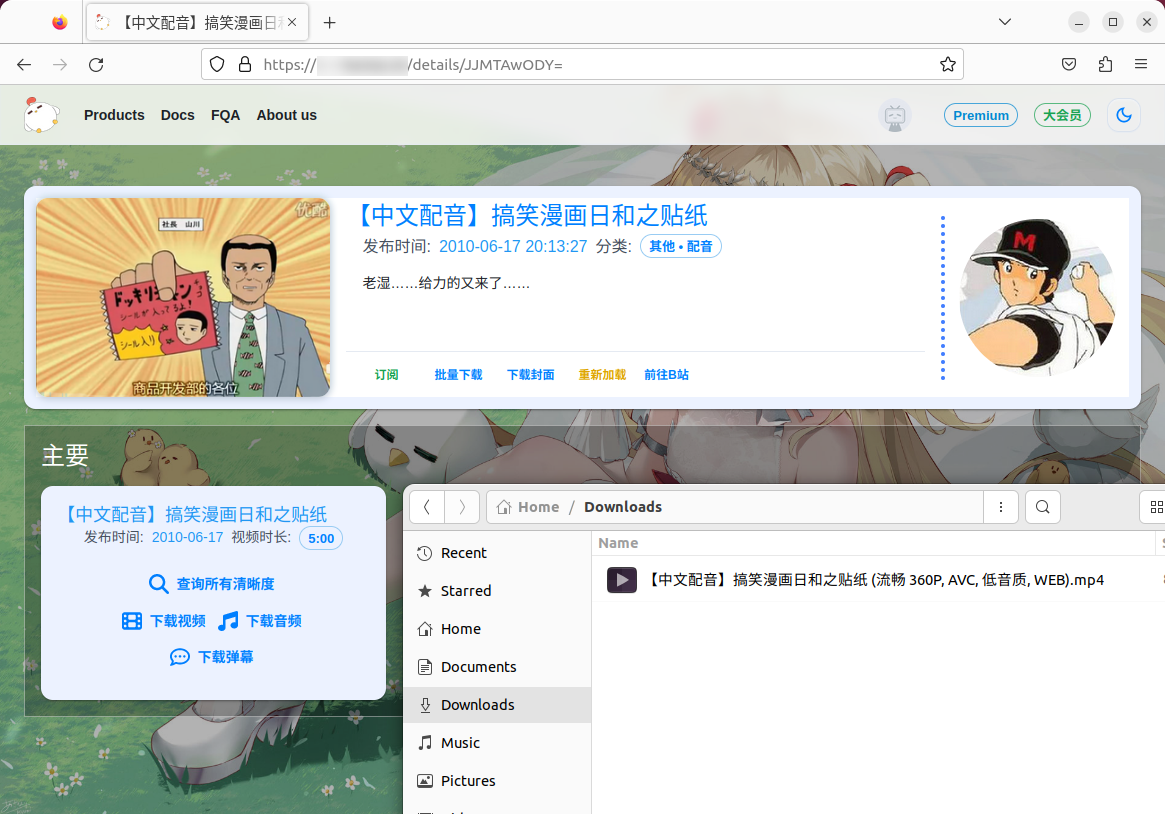The height and width of the screenshot is (814, 1165).
Task: Select Documents in the Files sidebar
Action: pos(497,667)
